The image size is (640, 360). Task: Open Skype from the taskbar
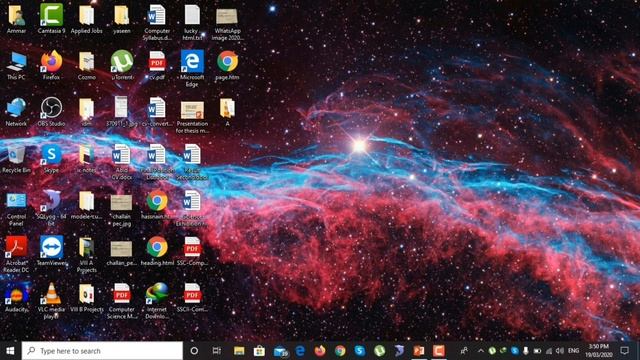360,351
